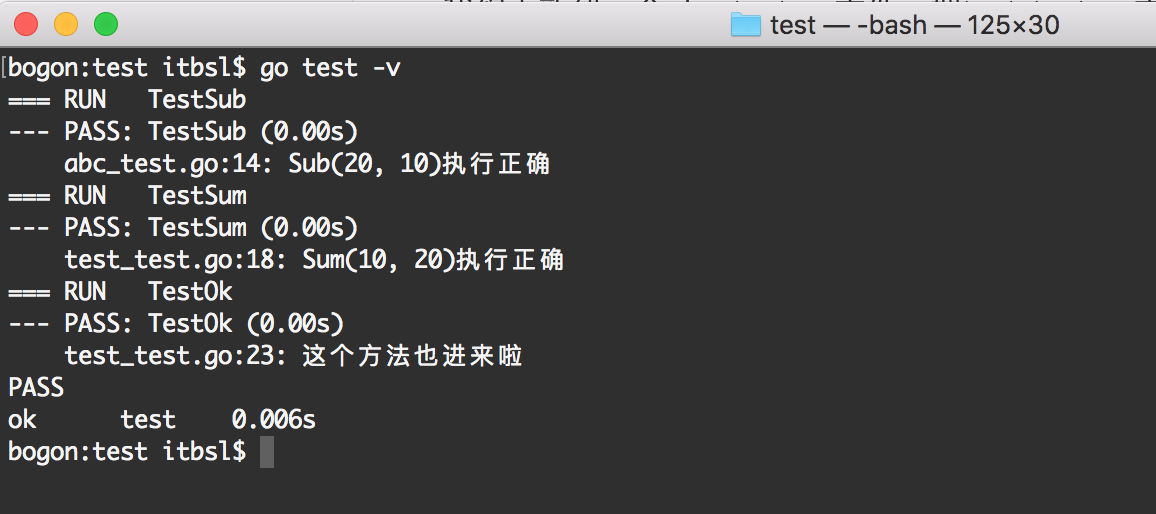Click the standalone 'PASS' result line

[x=35, y=388]
